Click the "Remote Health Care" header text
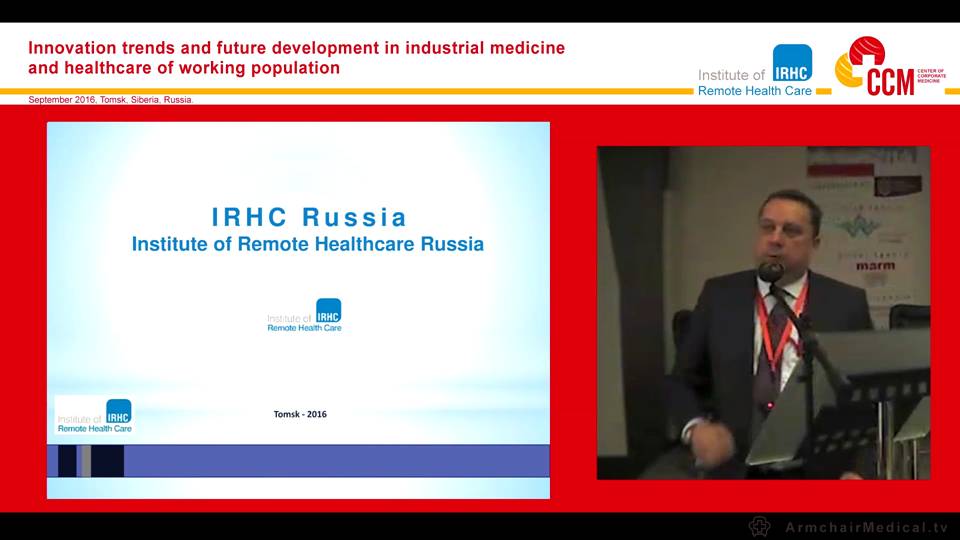 pos(755,91)
